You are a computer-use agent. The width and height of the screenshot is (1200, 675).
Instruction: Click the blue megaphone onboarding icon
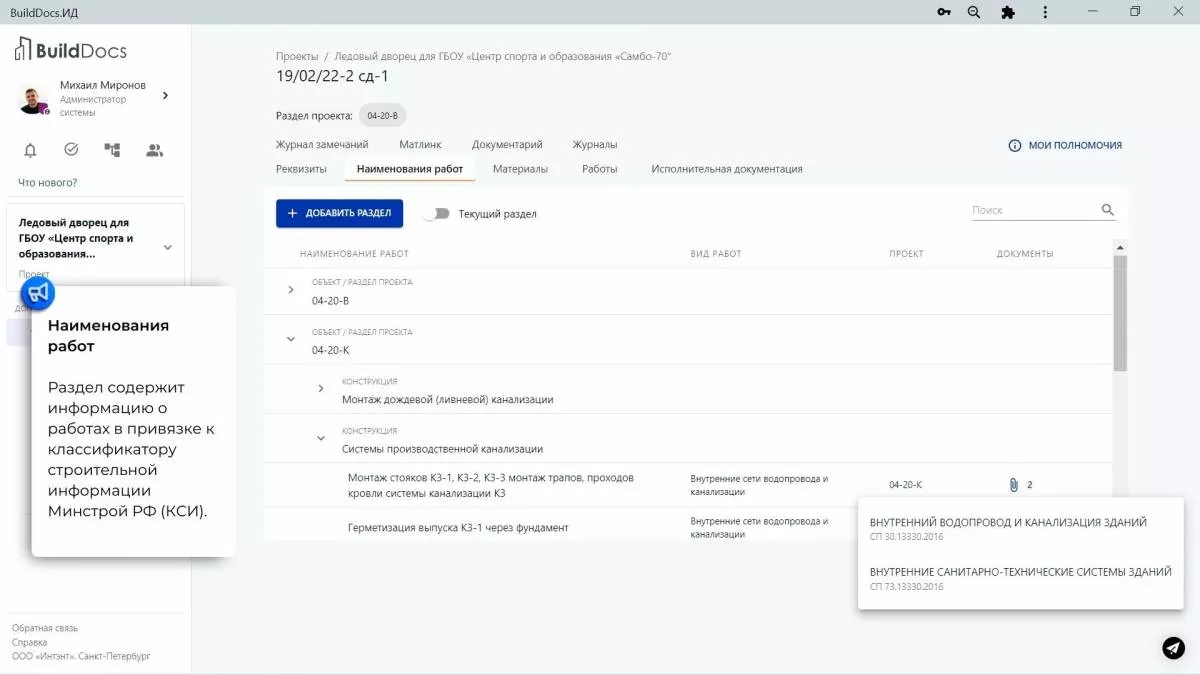point(36,293)
